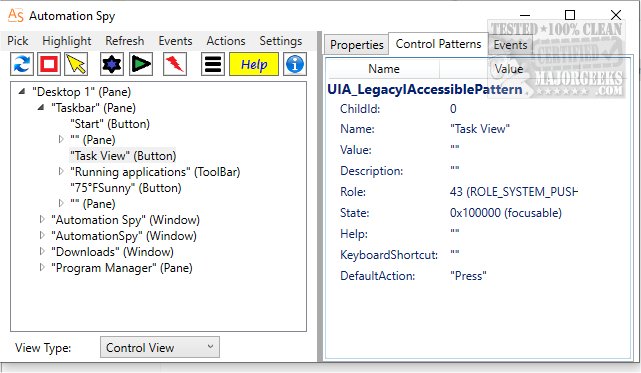641x373 pixels.
Task: Click the State value 0x100000 (focusable)
Action: pos(506,213)
